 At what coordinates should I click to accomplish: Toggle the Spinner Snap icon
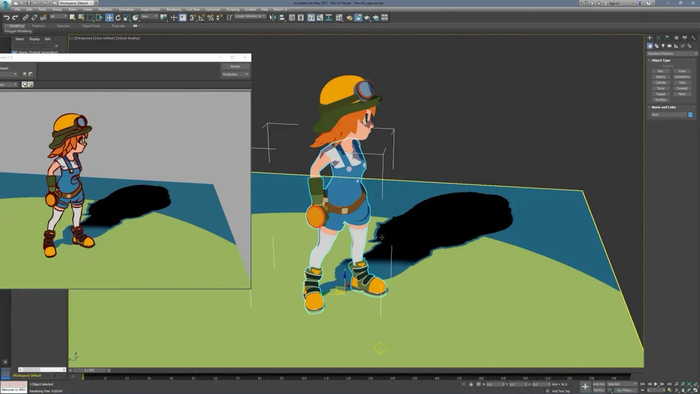point(220,17)
